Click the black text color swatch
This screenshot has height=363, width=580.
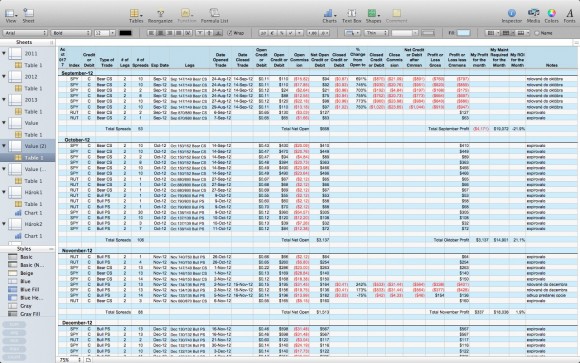pyautogui.click(x=125, y=33)
